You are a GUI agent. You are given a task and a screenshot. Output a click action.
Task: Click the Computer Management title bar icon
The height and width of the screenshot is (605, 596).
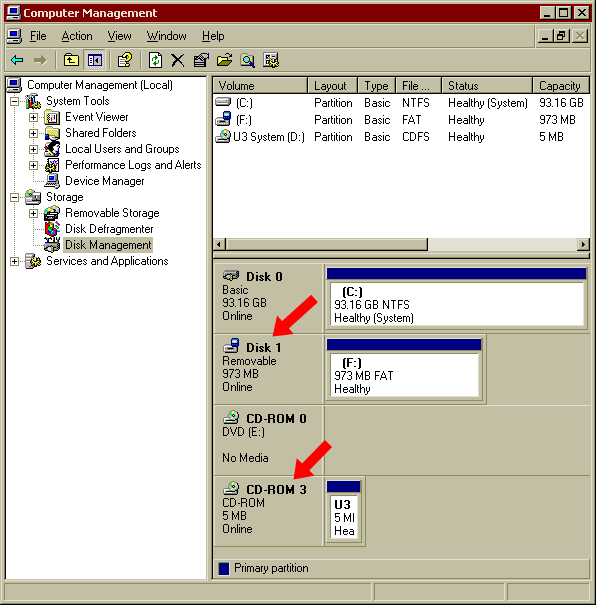[14, 13]
